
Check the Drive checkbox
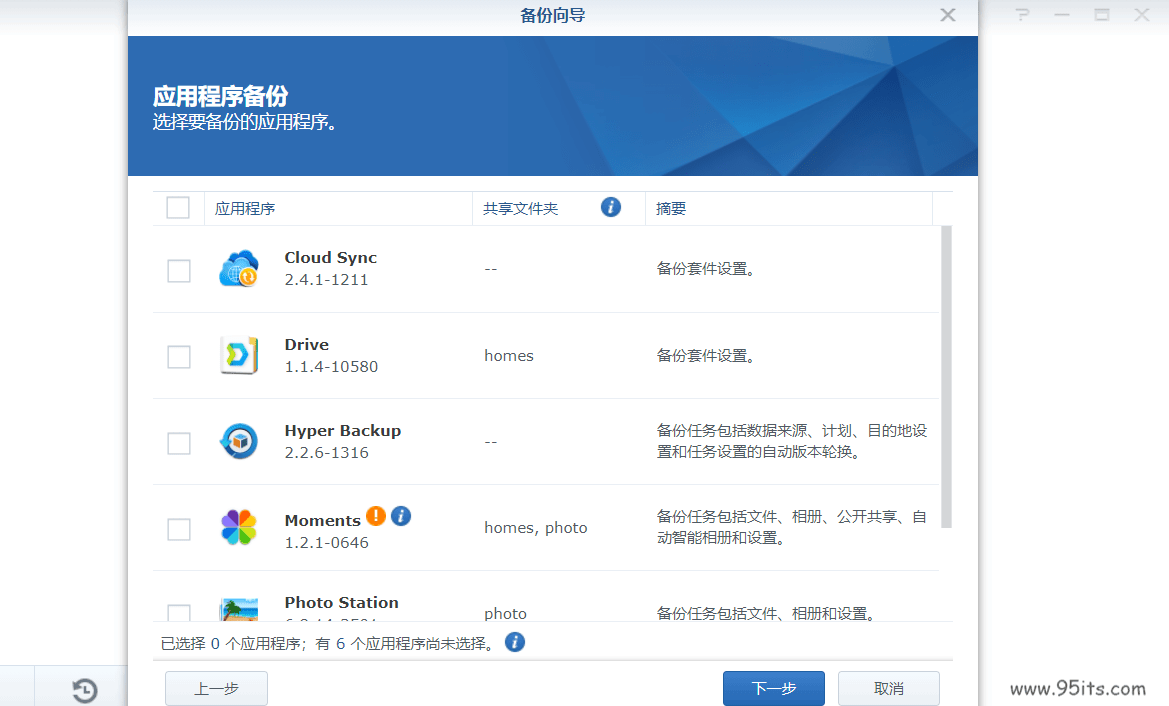coord(179,357)
